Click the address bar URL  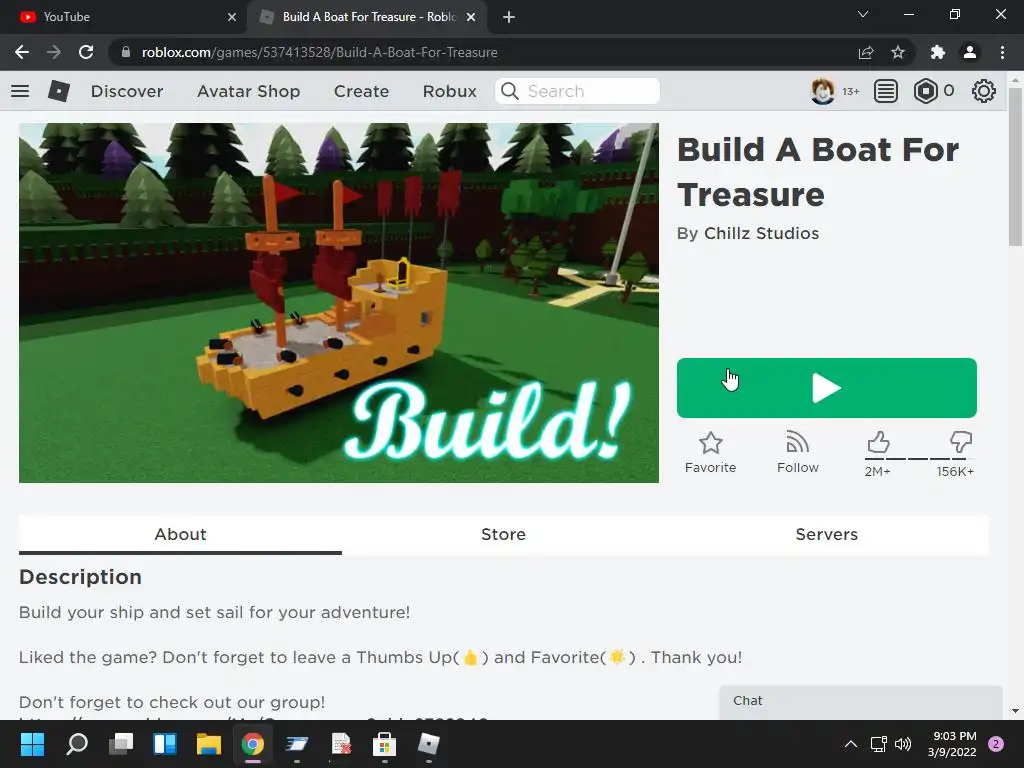coord(319,52)
